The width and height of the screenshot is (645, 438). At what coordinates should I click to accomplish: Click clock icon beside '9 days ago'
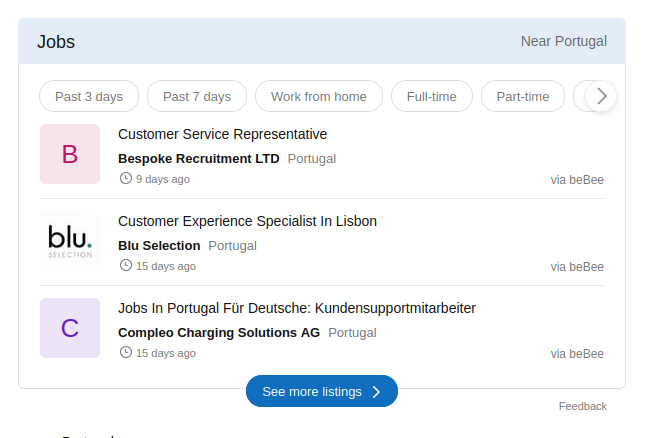[126, 179]
